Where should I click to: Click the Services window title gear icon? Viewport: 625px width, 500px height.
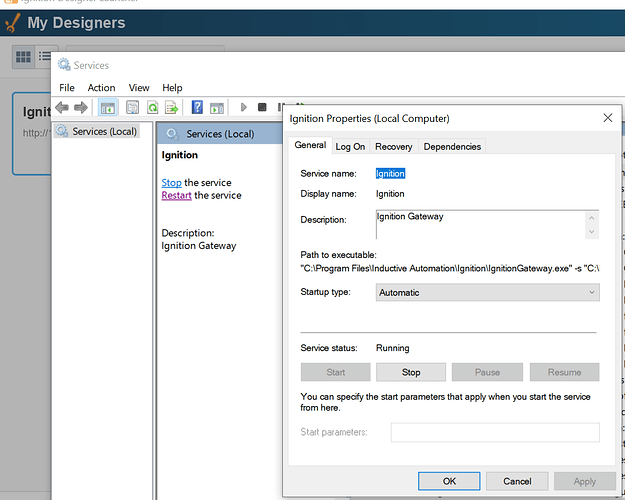point(64,64)
